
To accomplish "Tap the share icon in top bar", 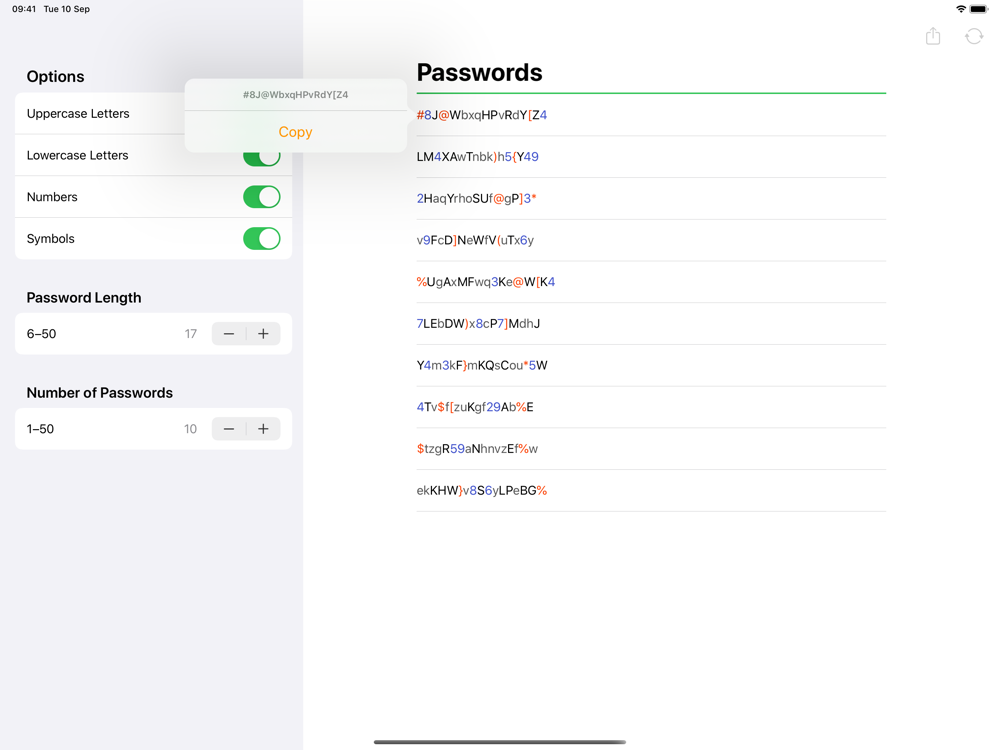I will [933, 36].
